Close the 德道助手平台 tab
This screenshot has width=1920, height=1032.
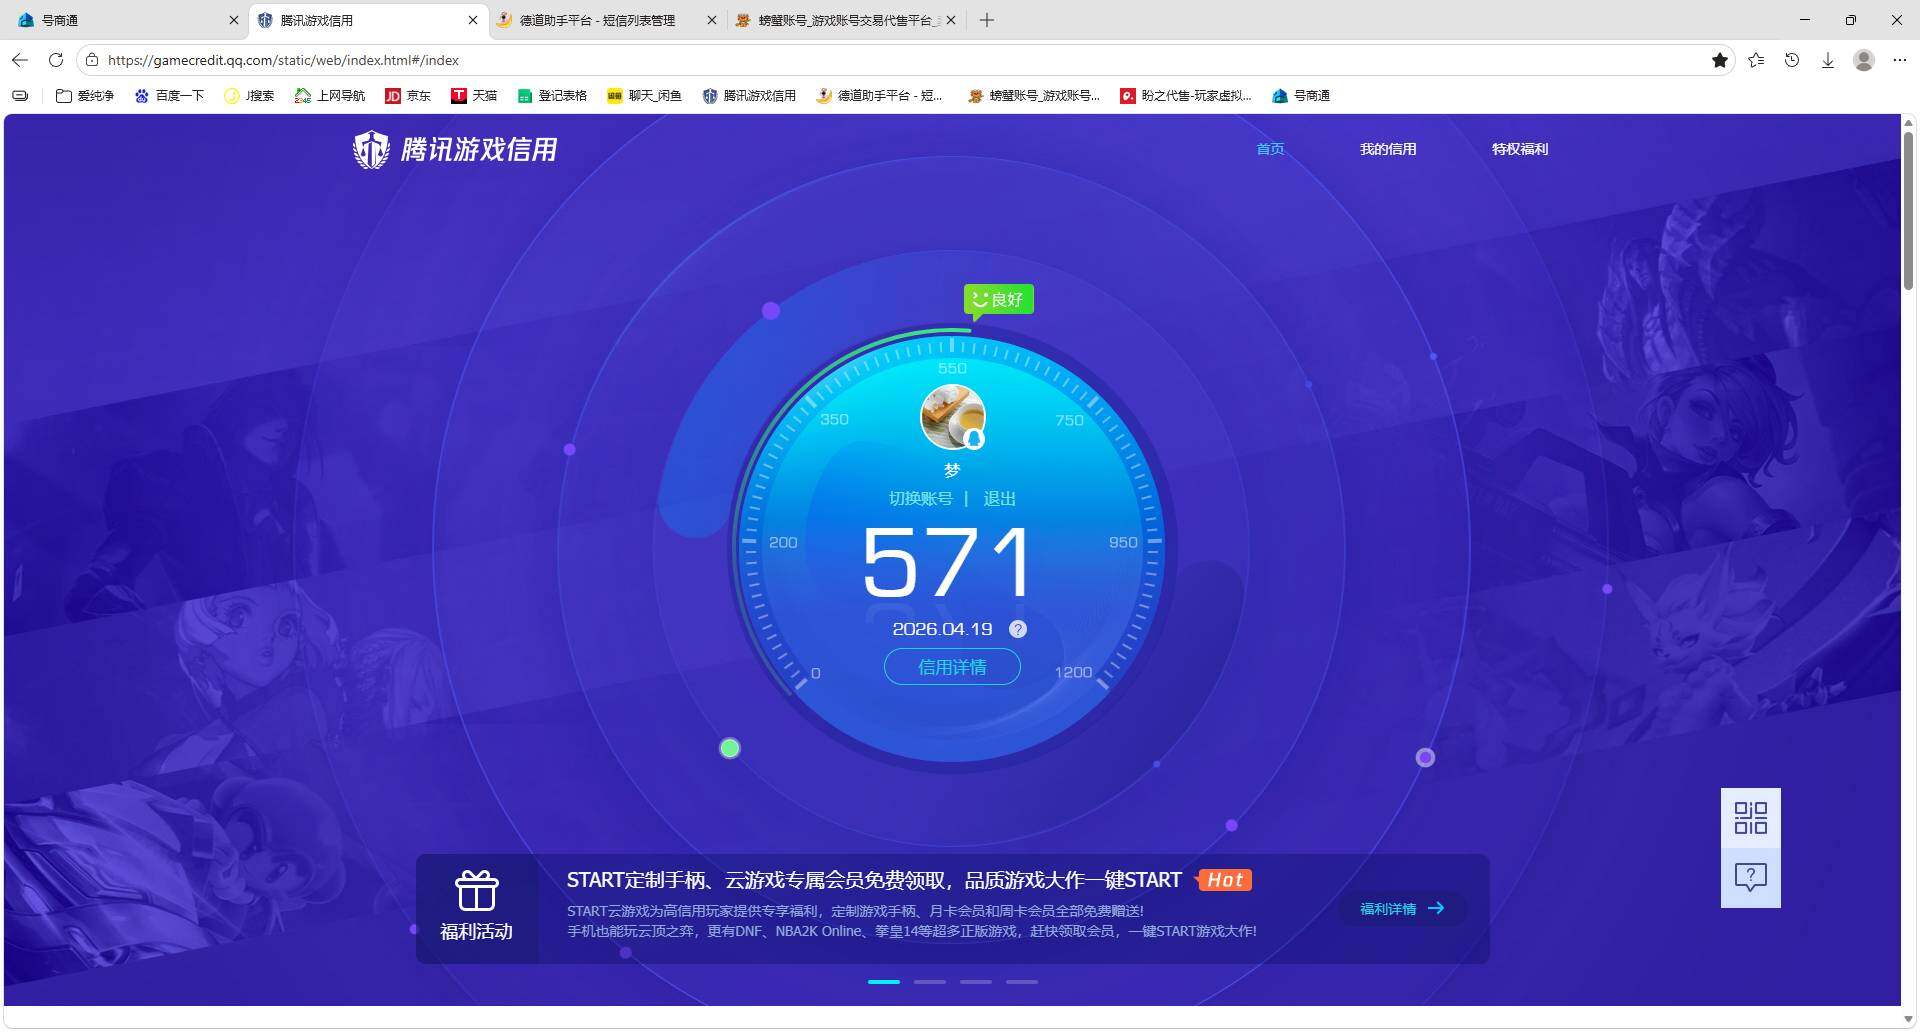[x=712, y=20]
